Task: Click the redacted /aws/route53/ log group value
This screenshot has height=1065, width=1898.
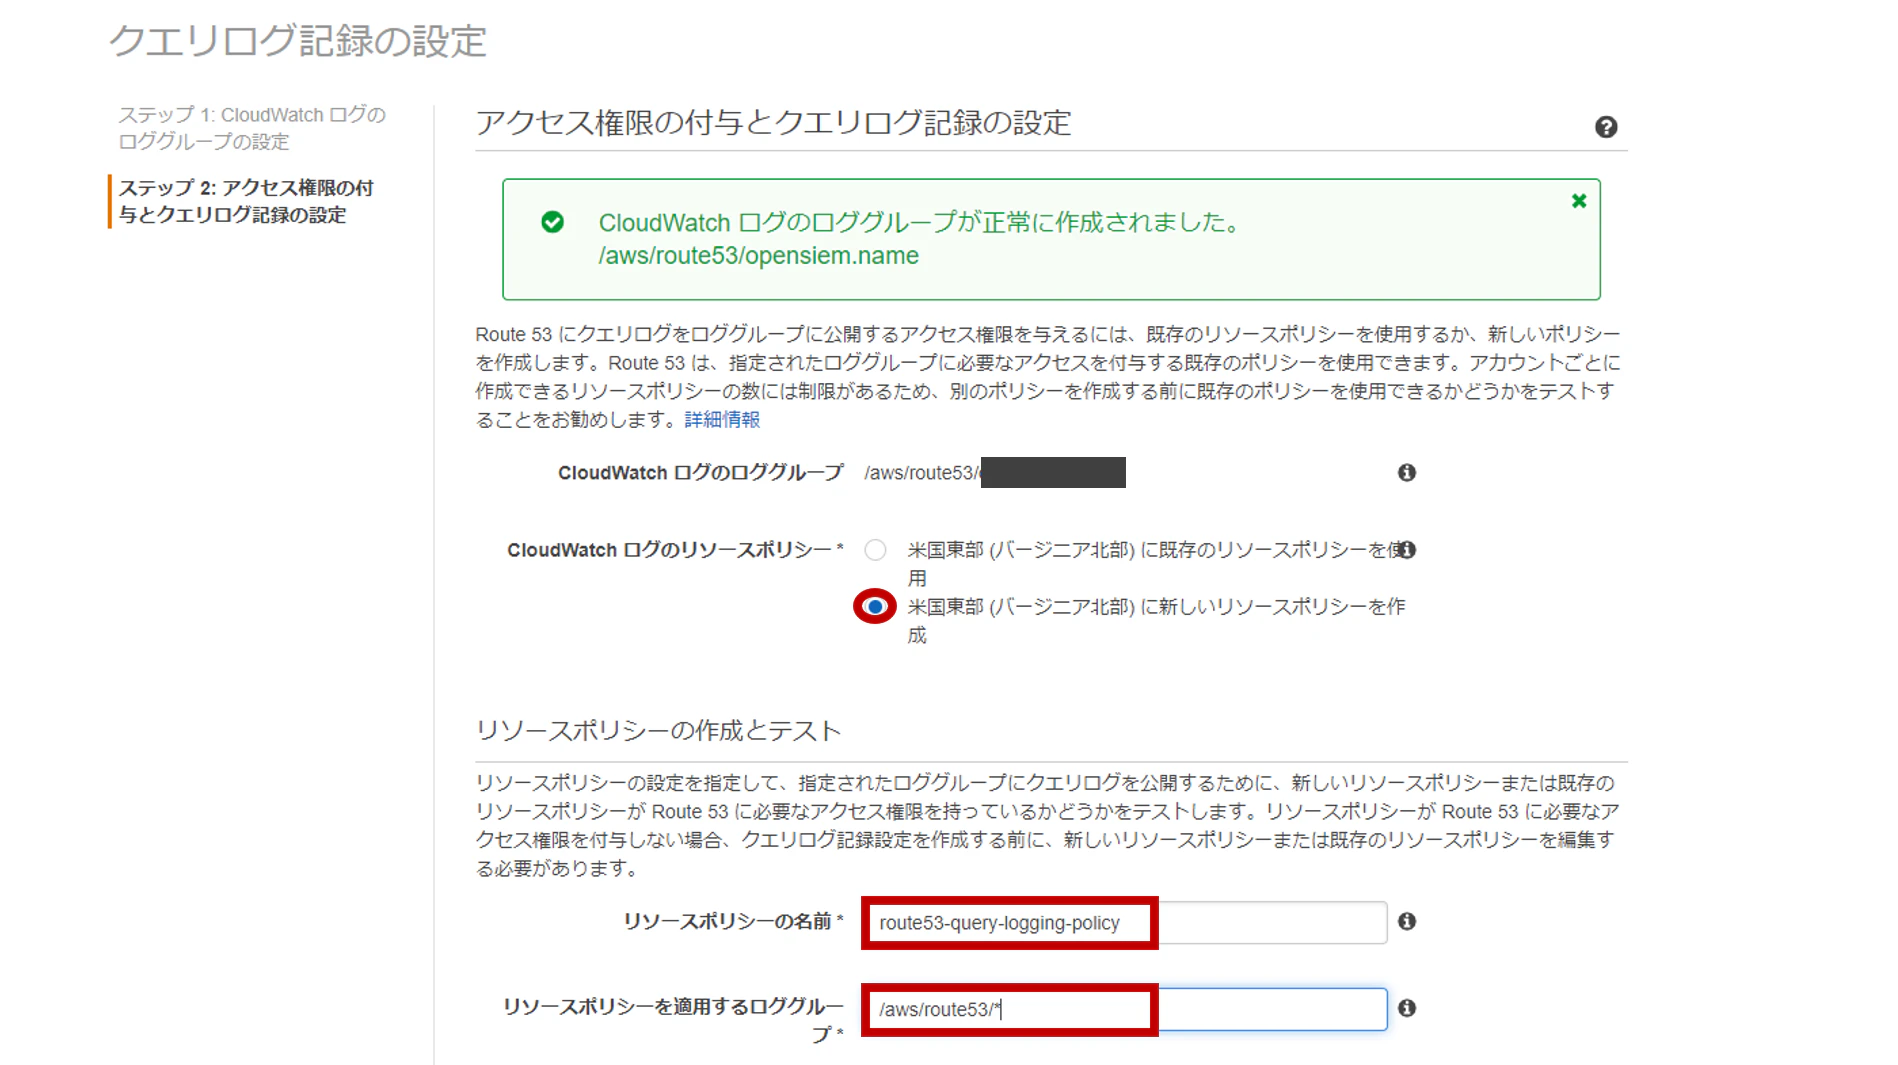Action: pos(995,472)
